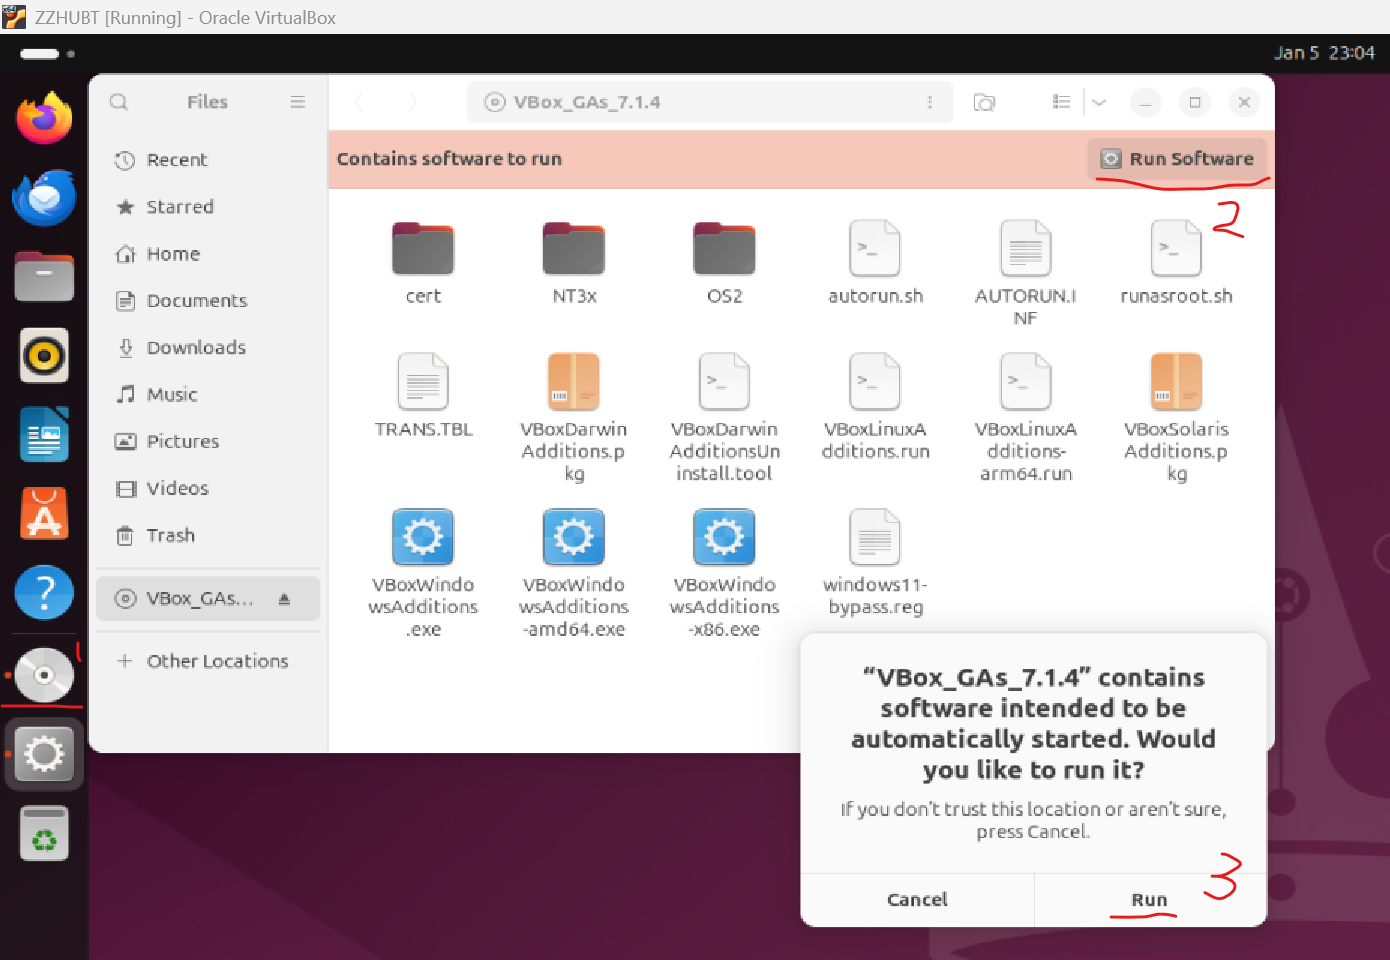The height and width of the screenshot is (960, 1390).
Task: Open the Files hamburger menu
Action: pos(297,102)
